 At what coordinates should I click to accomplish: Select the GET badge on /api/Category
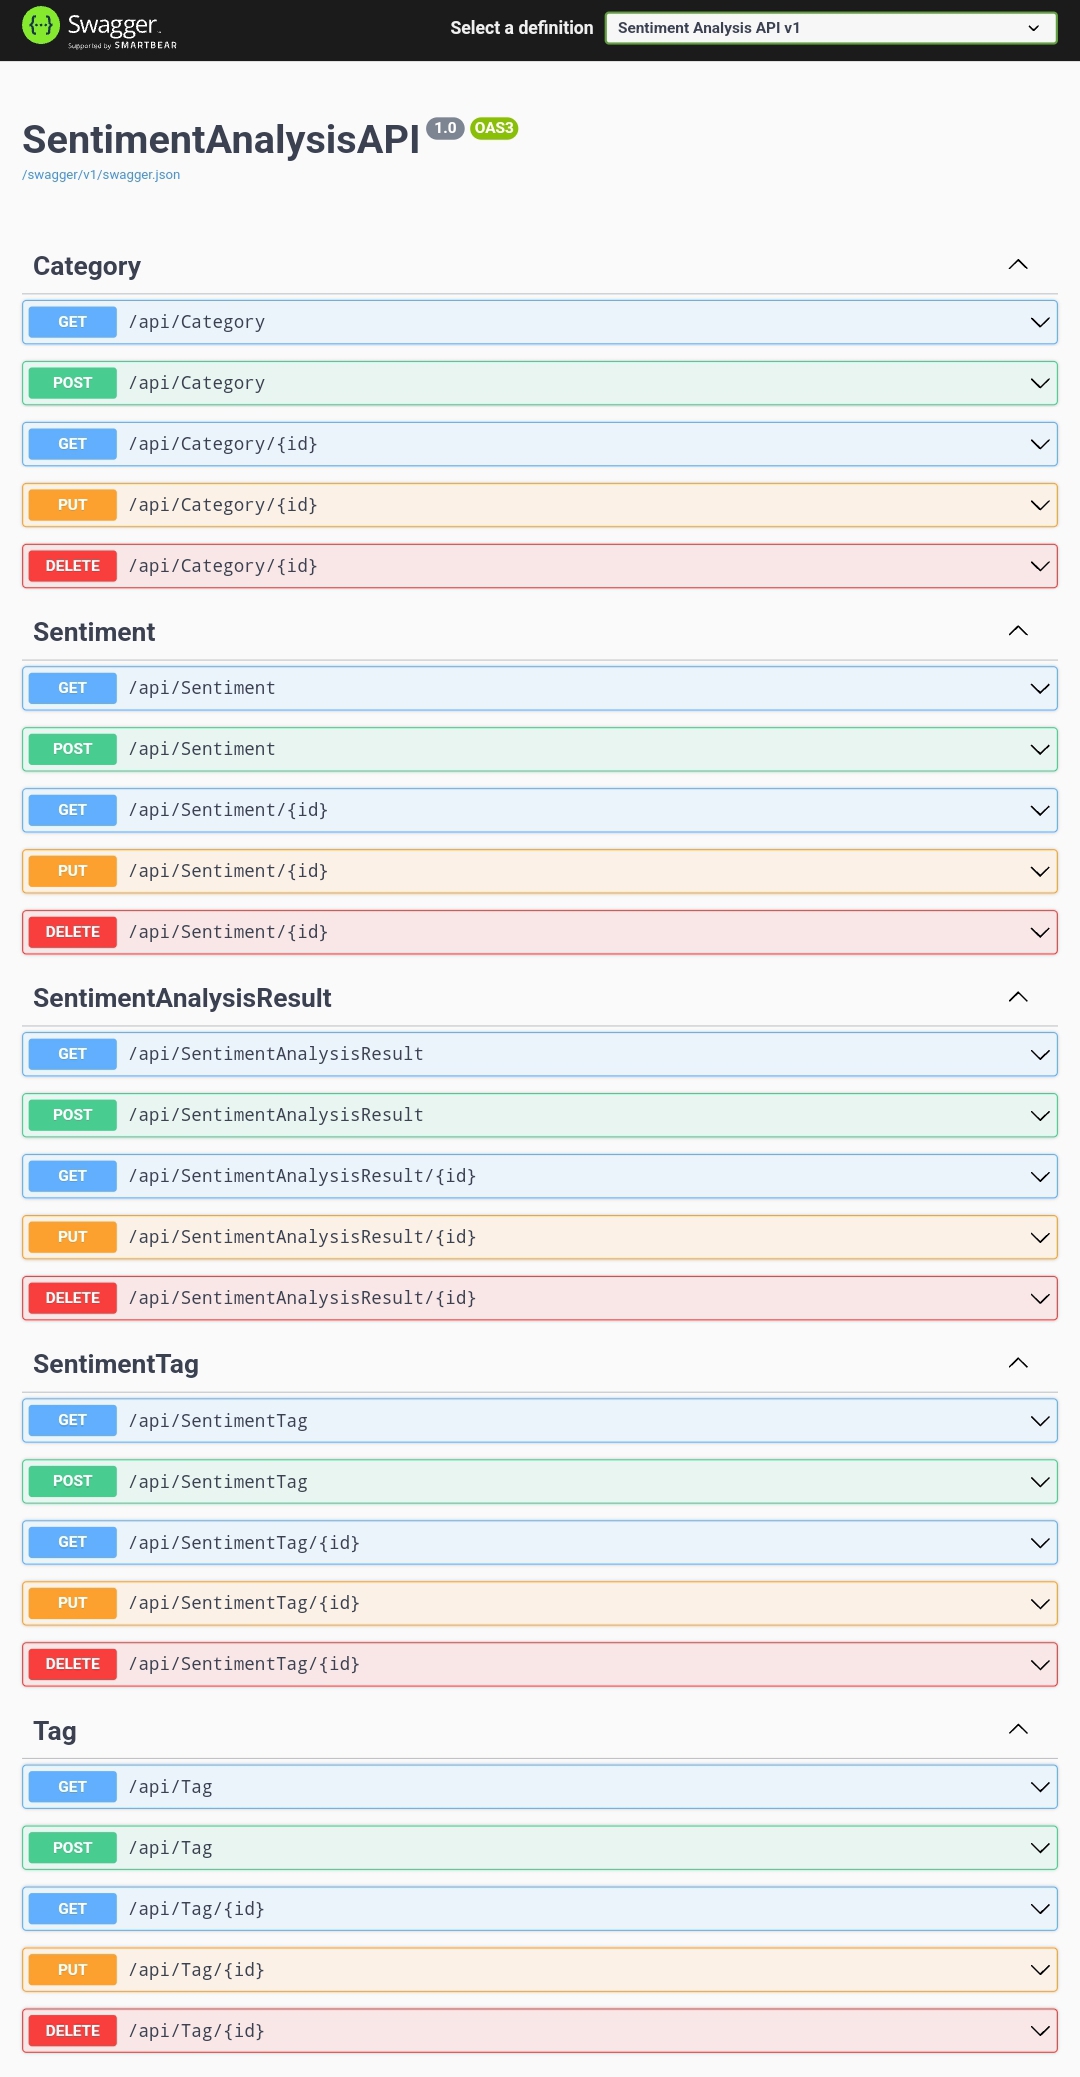[72, 321]
